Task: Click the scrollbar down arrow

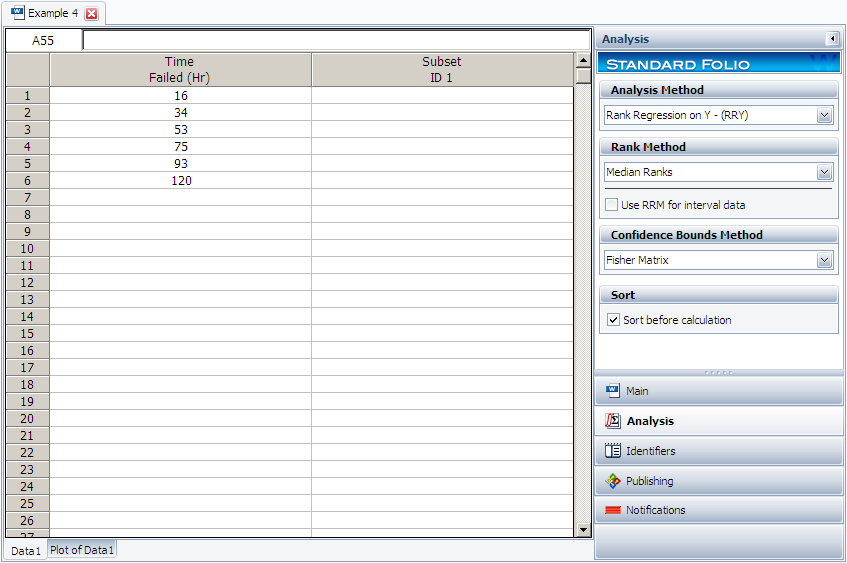Action: 583,530
